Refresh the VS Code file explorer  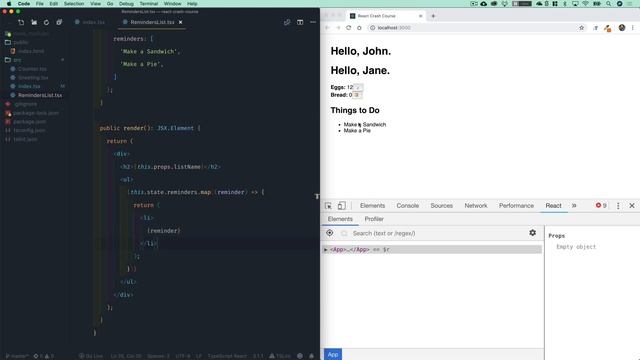point(47,22)
